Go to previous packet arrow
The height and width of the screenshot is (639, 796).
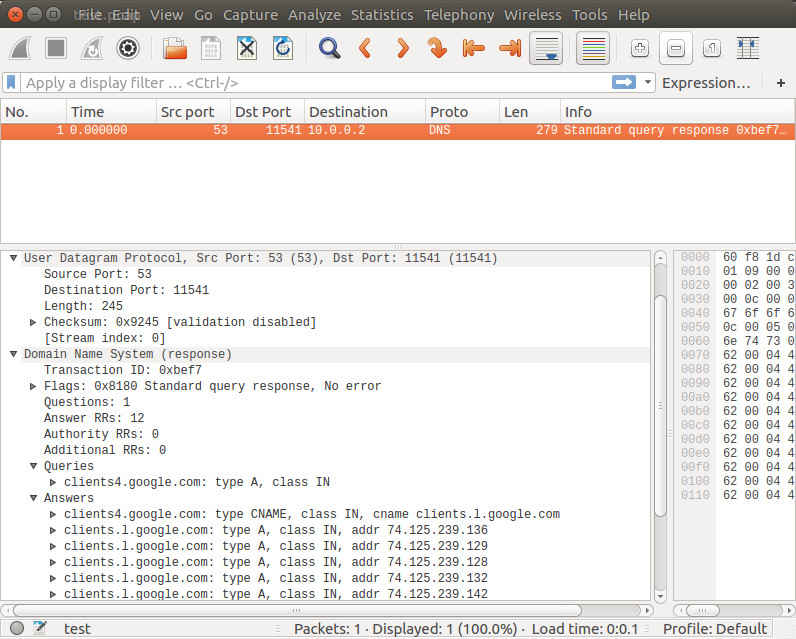tap(365, 48)
